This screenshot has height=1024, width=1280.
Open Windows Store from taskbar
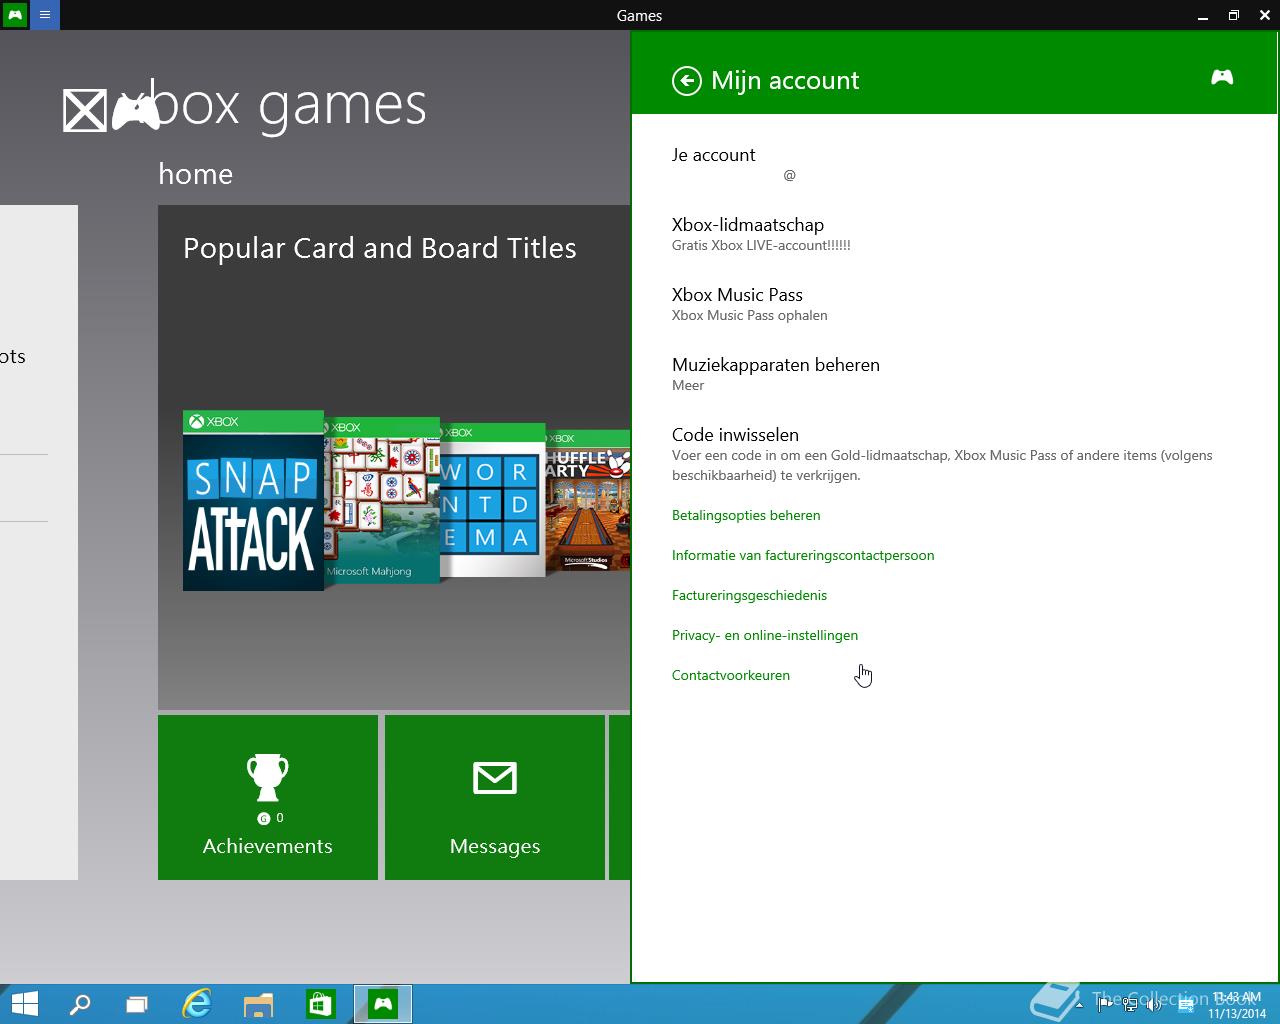[320, 1004]
